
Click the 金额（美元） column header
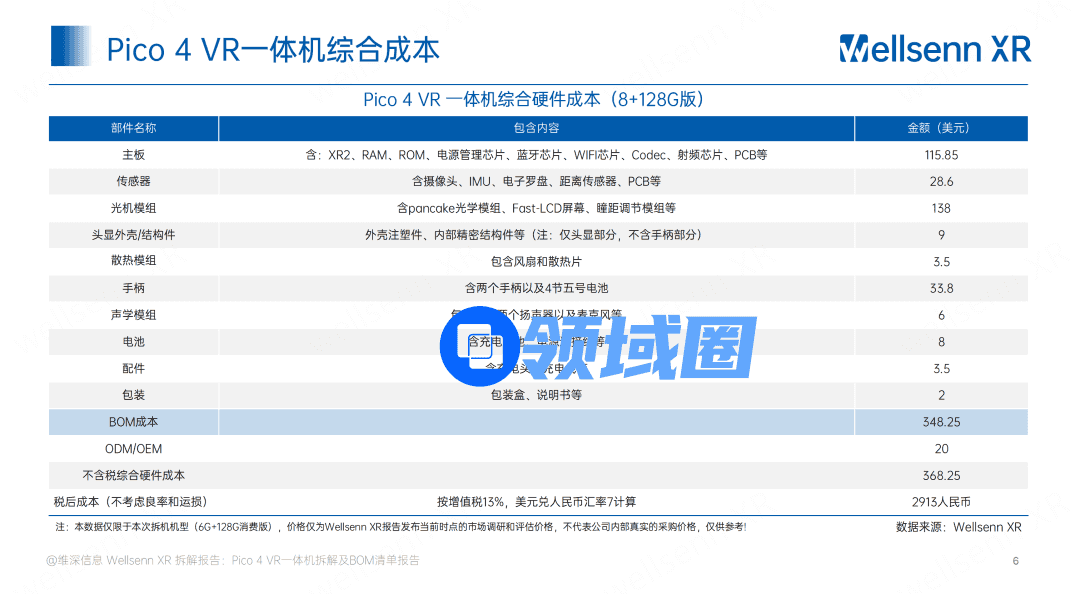[940, 128]
